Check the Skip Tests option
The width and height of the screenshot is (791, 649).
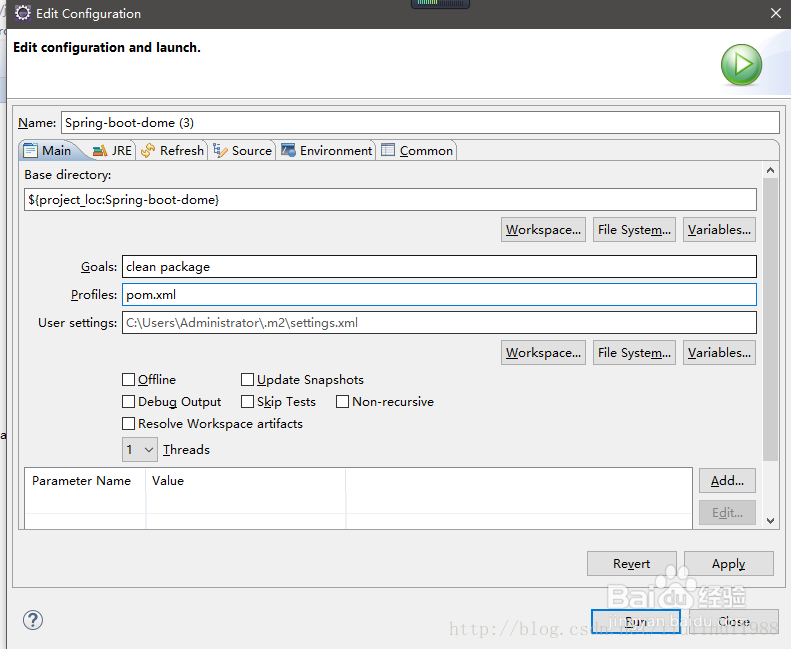[247, 401]
